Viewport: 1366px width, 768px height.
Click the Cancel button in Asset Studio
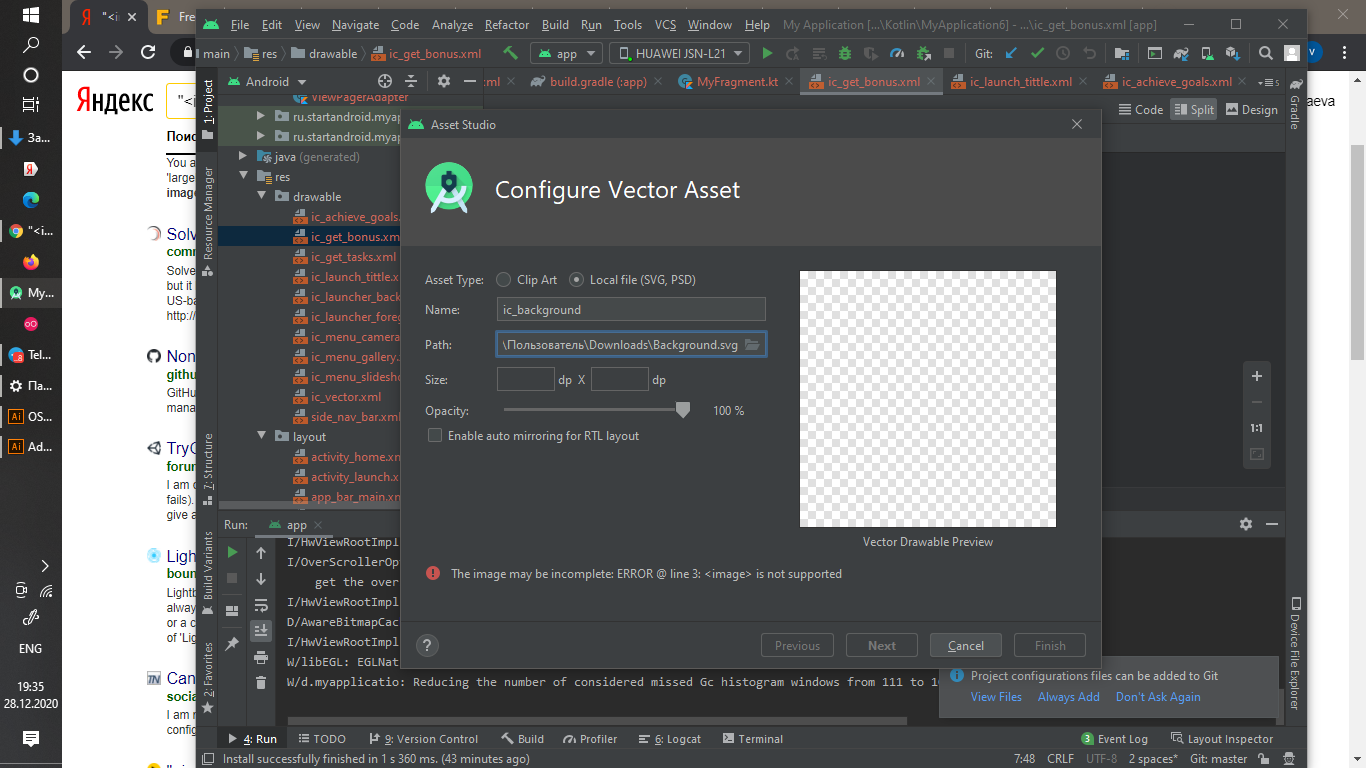pos(966,646)
